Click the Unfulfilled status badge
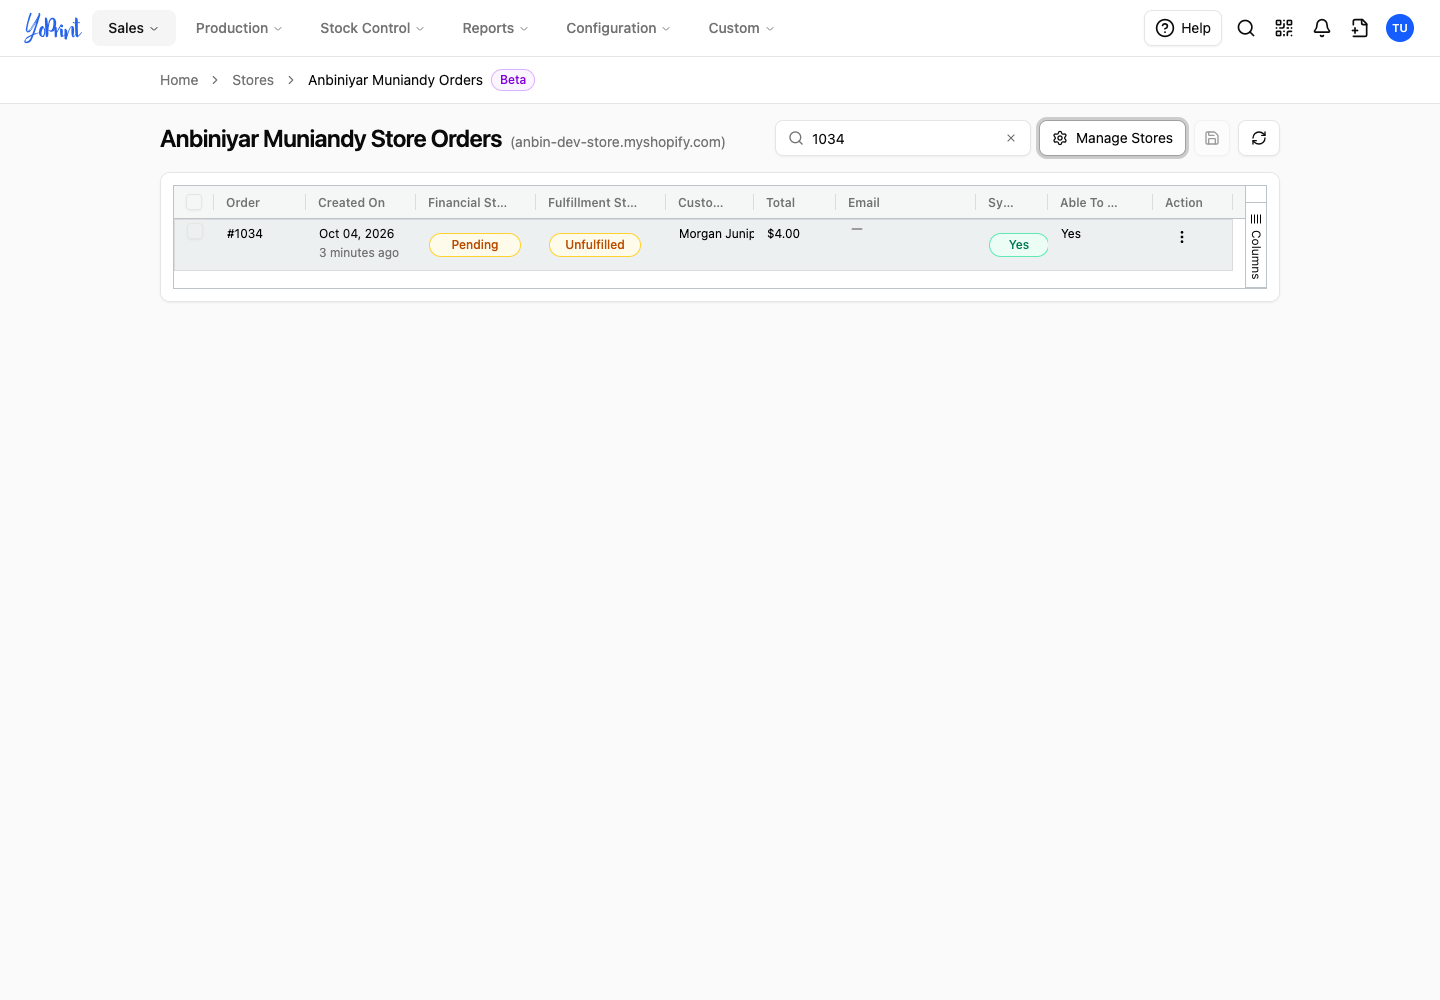Screen dimensions: 1440x1000 pos(595,245)
